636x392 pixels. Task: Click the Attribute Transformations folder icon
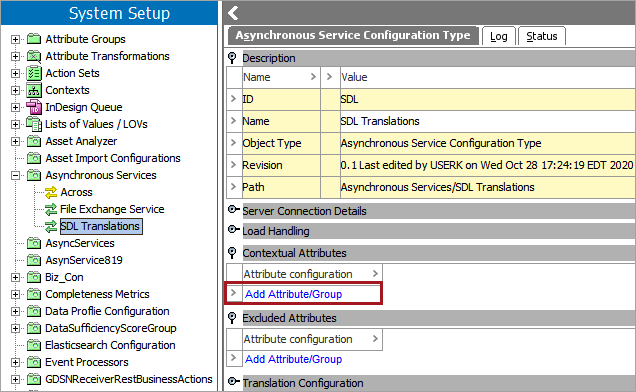pyautogui.click(x=34, y=56)
